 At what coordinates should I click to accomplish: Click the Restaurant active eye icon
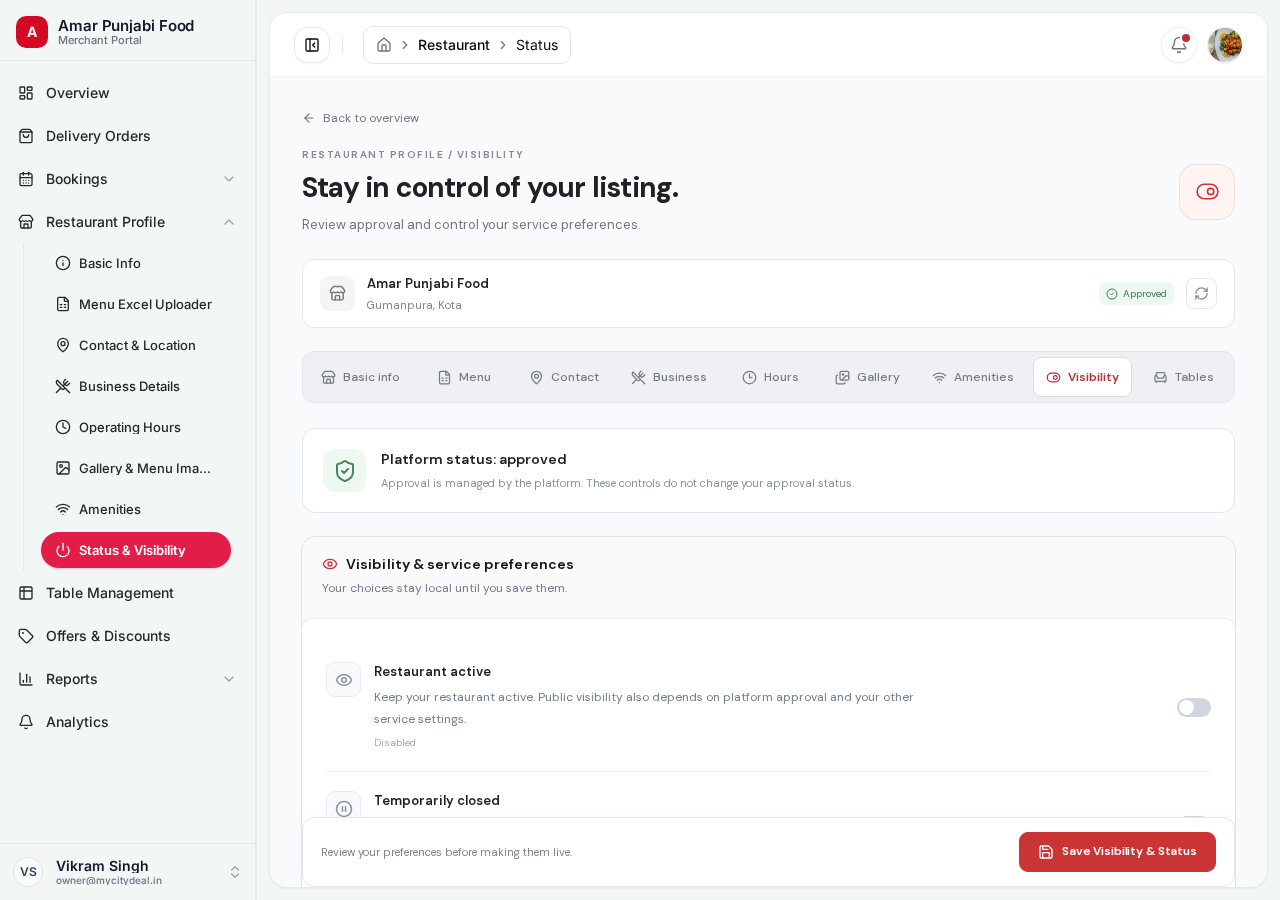coord(344,680)
